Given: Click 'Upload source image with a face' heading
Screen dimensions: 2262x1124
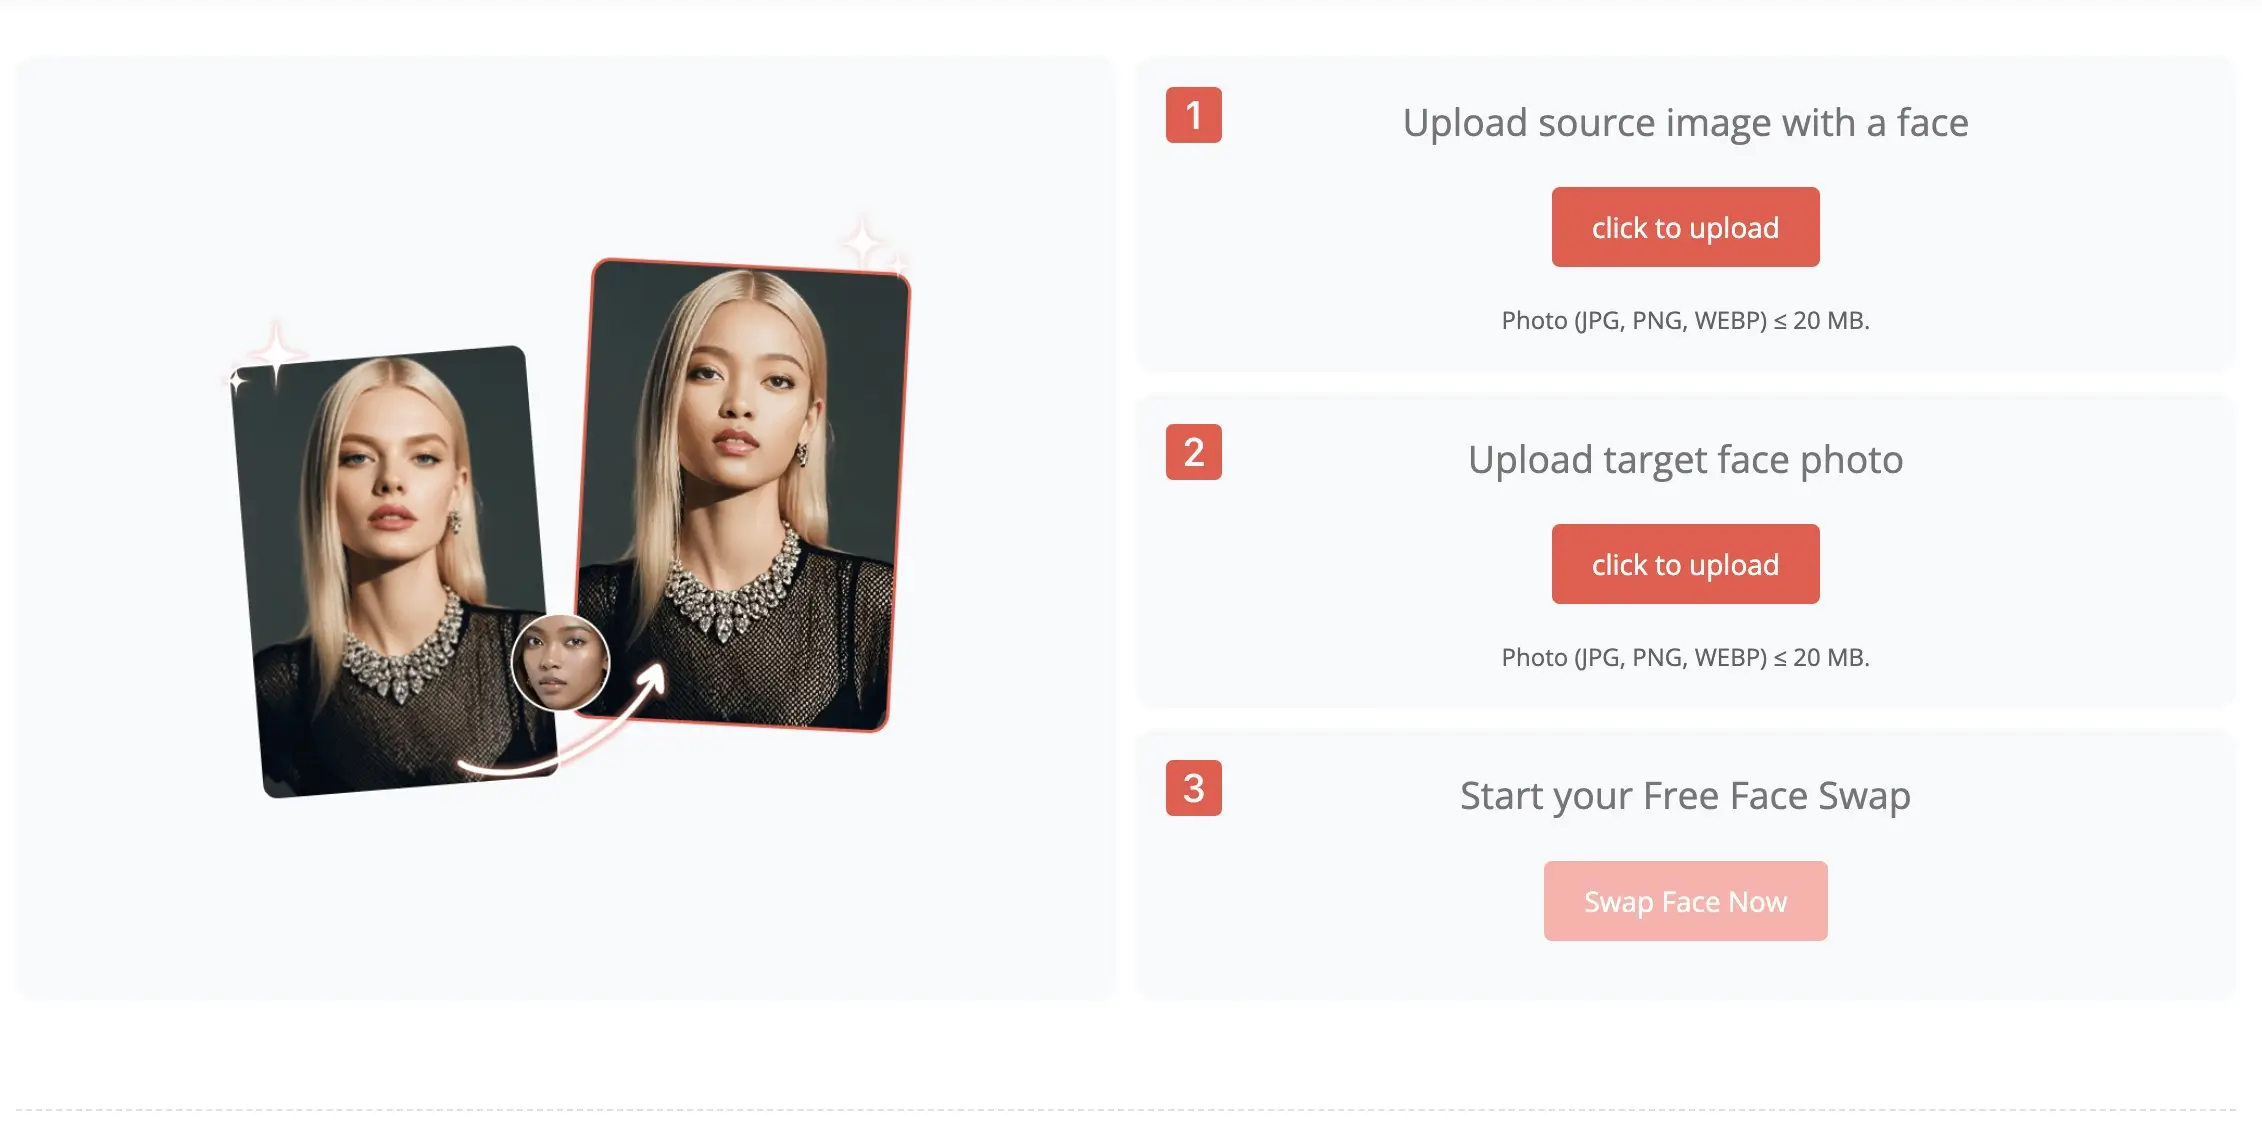Looking at the screenshot, I should [1685, 123].
